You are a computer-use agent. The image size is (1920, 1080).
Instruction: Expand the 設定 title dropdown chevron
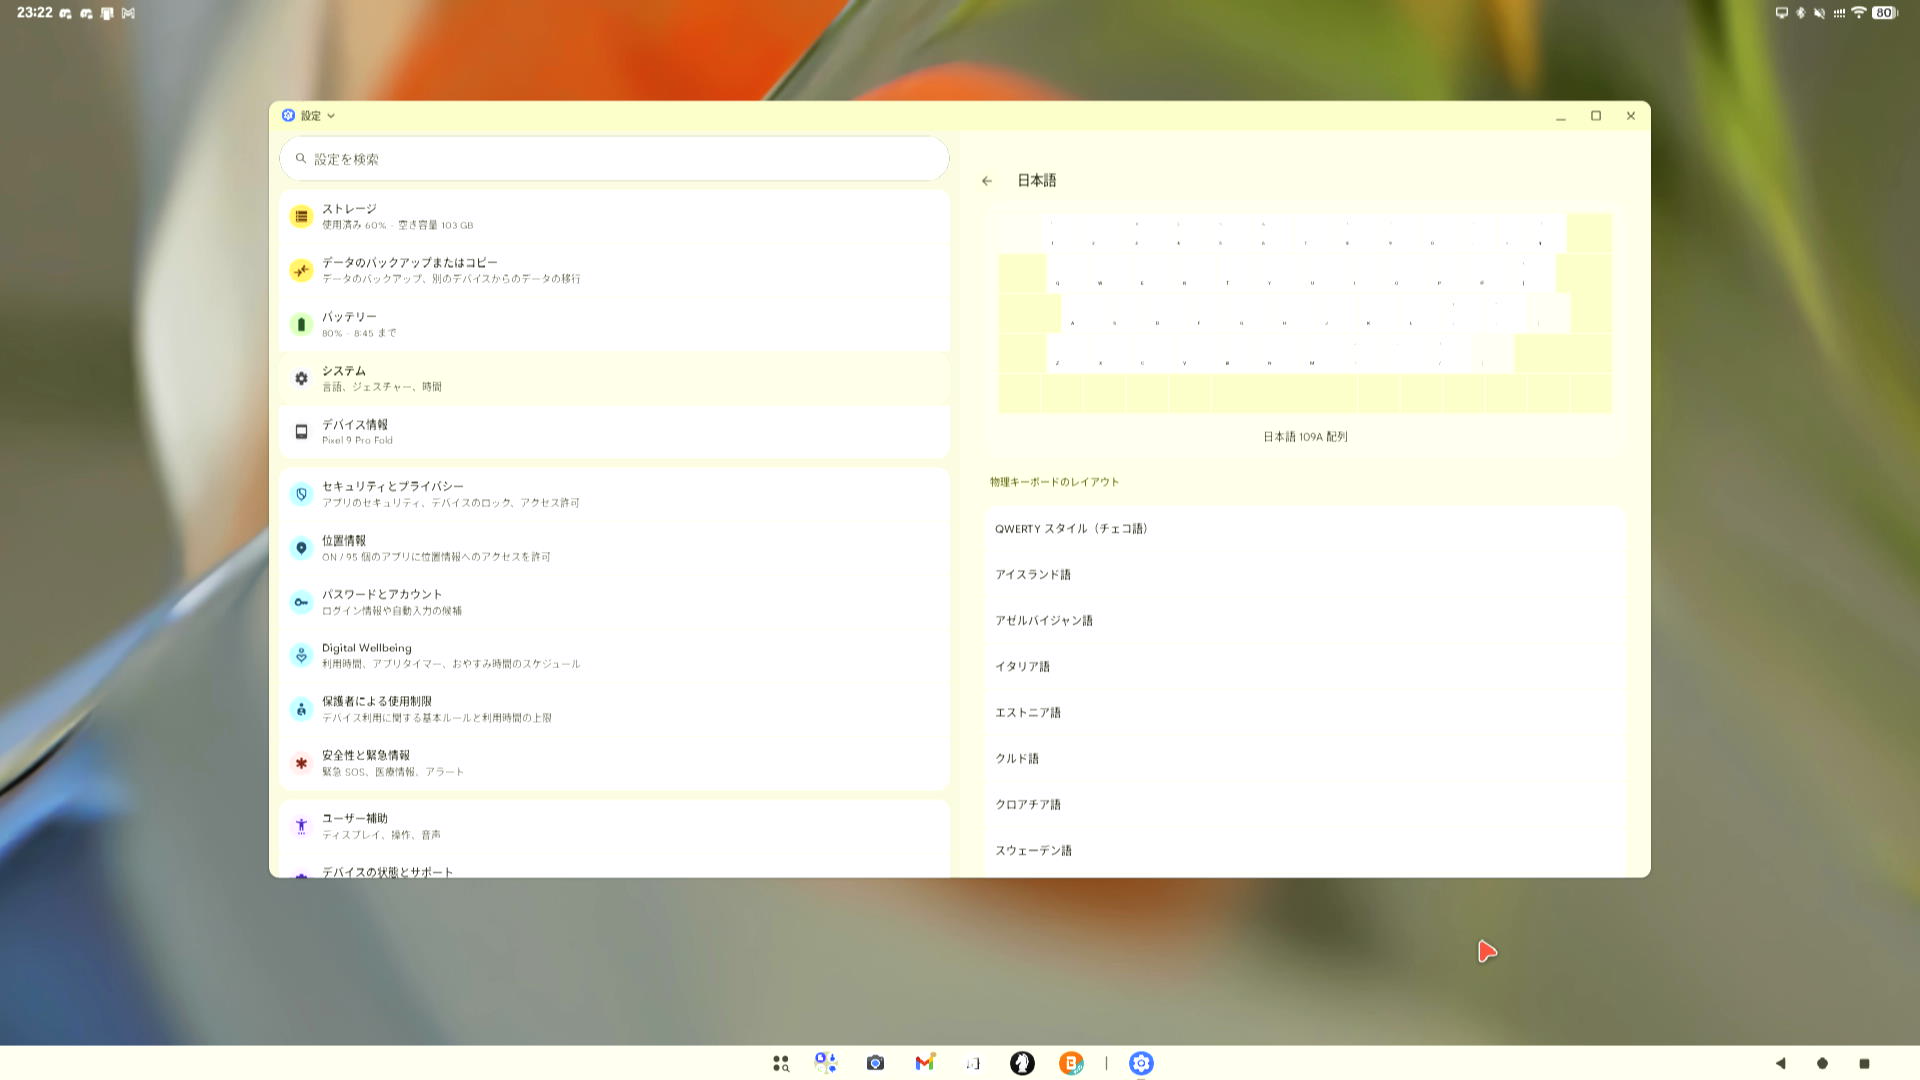pyautogui.click(x=332, y=116)
